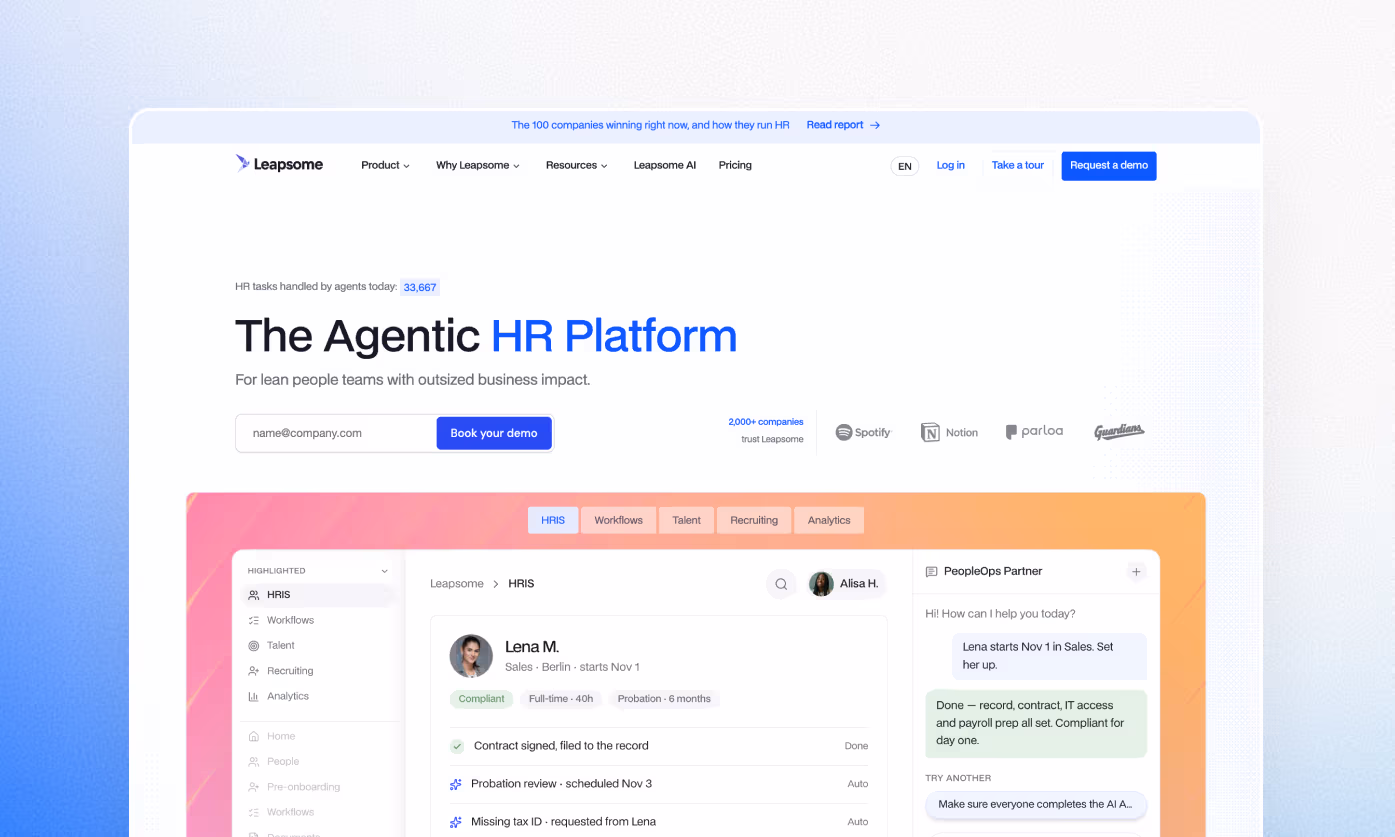Image resolution: width=1395 pixels, height=837 pixels.
Task: Click the Guardians logo
Action: [x=1119, y=432]
